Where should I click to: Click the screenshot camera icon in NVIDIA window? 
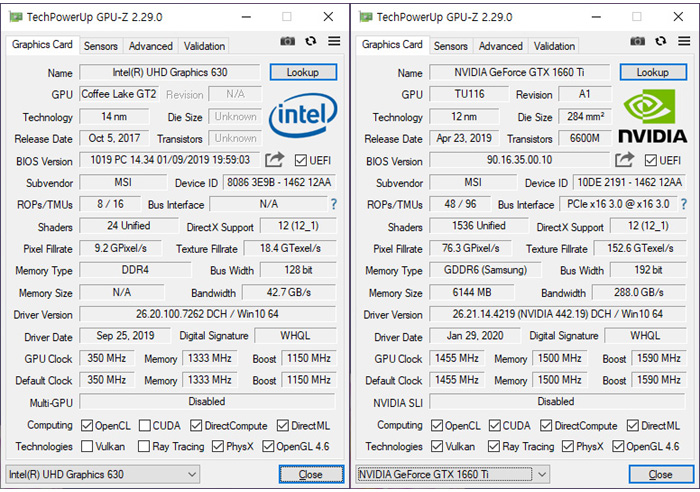[x=638, y=42]
